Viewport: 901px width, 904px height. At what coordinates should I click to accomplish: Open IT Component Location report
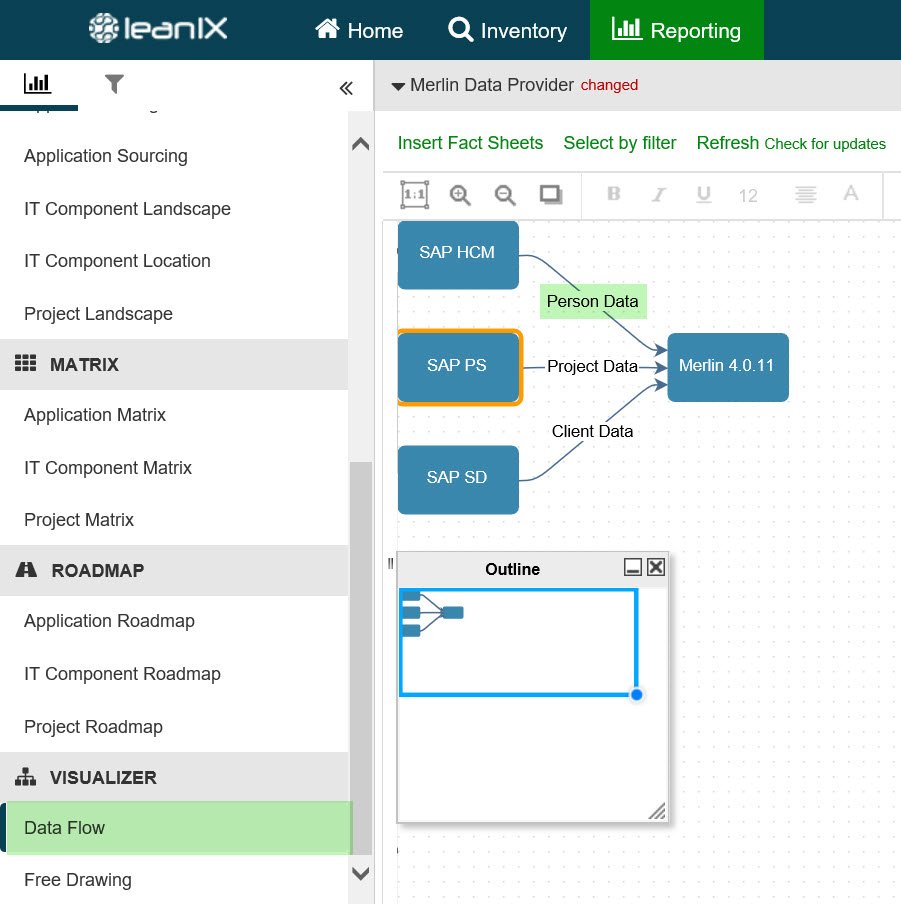(x=117, y=261)
